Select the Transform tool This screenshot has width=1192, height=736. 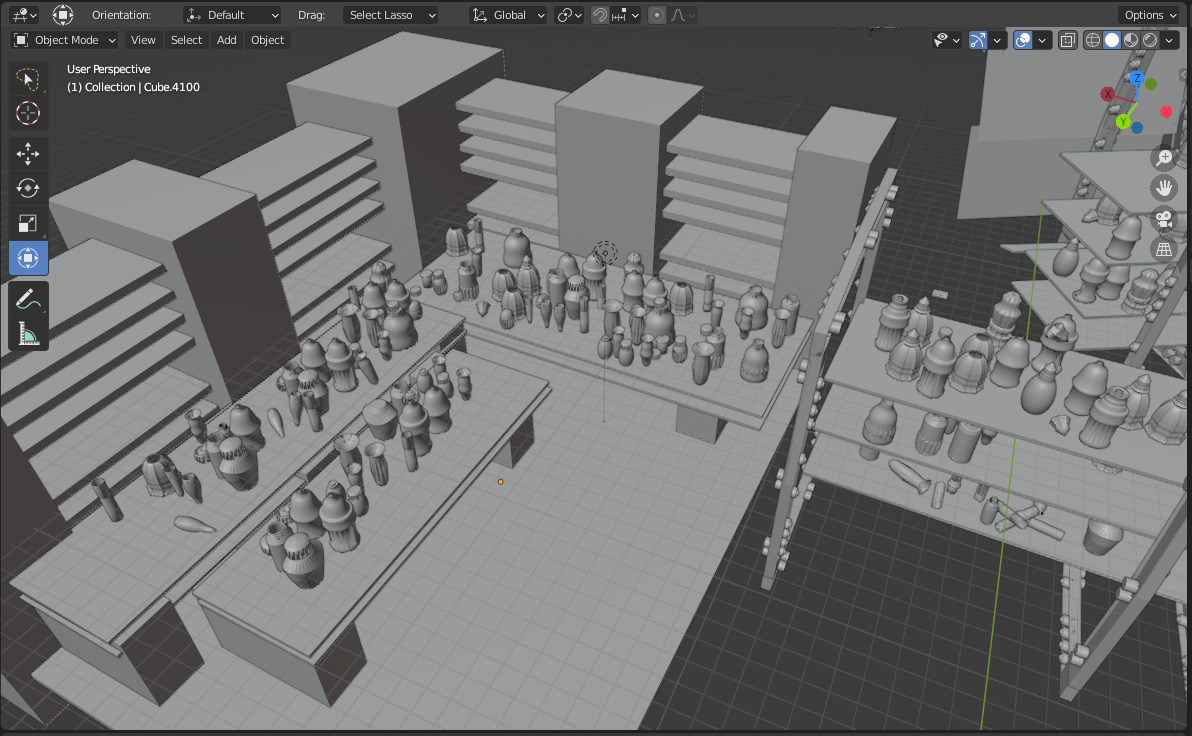28,259
